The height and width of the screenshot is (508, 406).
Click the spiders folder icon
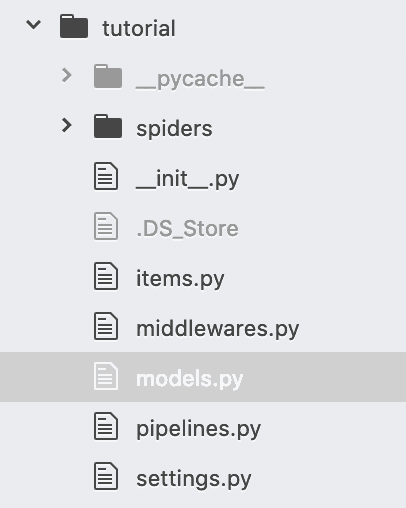point(108,126)
